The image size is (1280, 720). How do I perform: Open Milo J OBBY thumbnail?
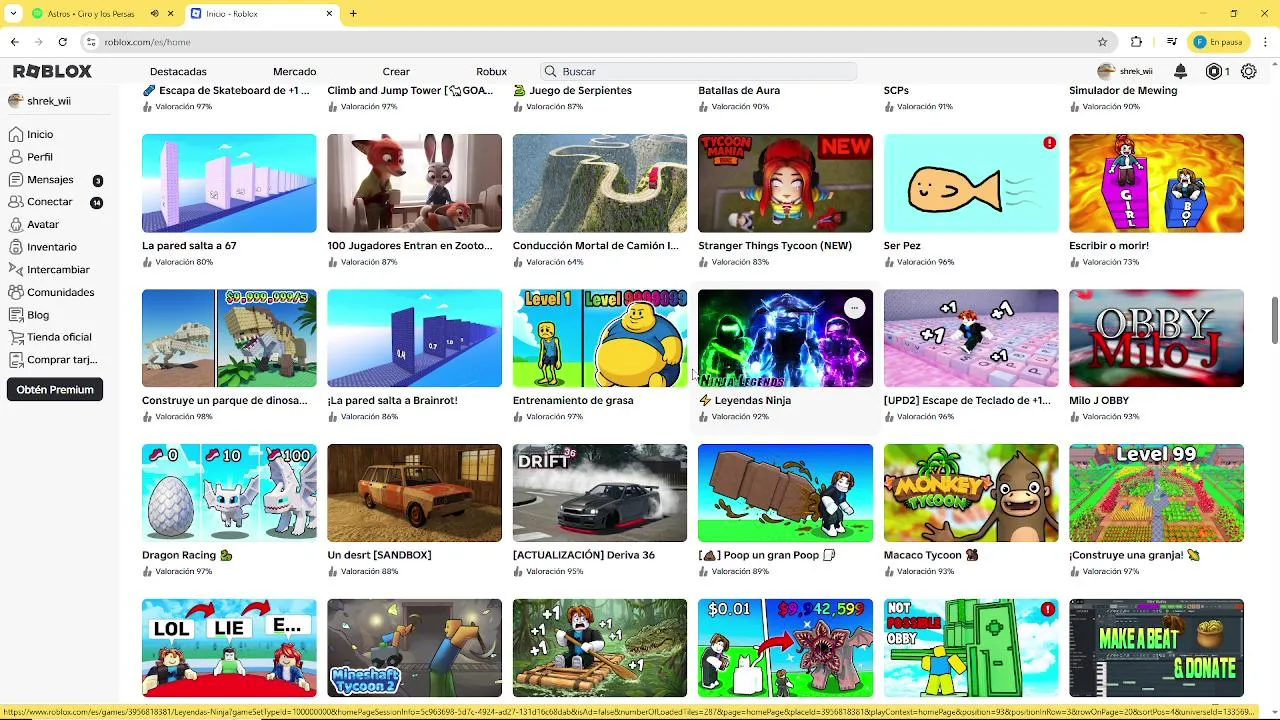(x=1156, y=338)
